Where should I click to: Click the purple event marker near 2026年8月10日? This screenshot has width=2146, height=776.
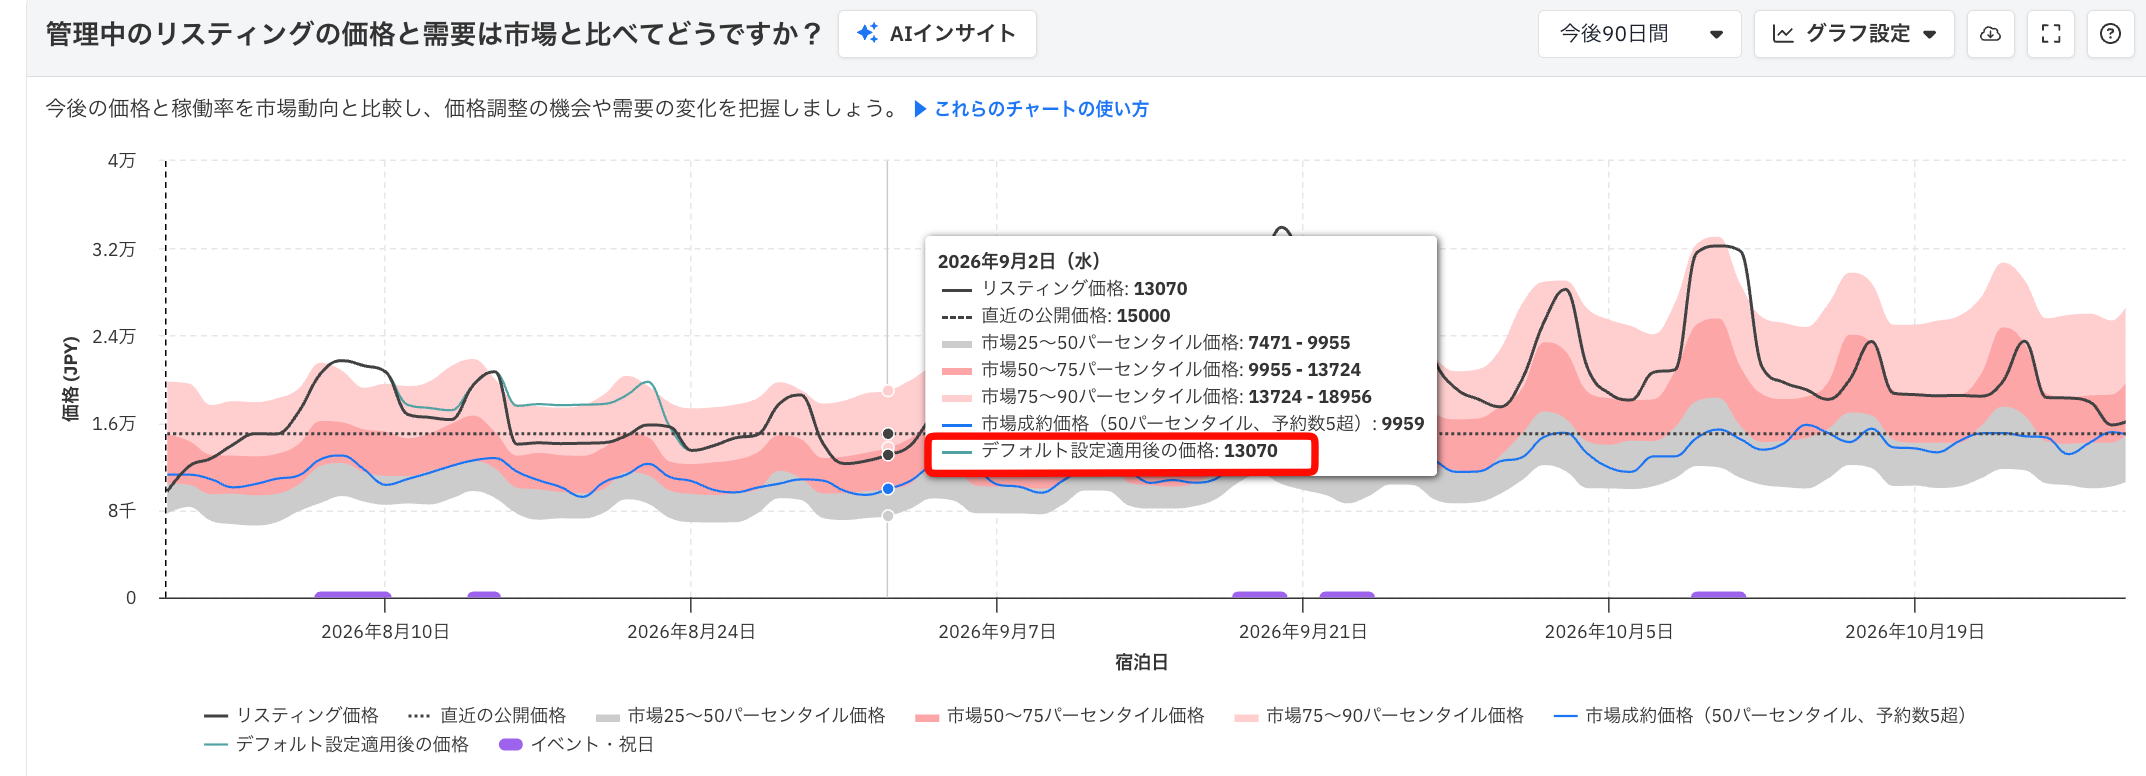[352, 595]
